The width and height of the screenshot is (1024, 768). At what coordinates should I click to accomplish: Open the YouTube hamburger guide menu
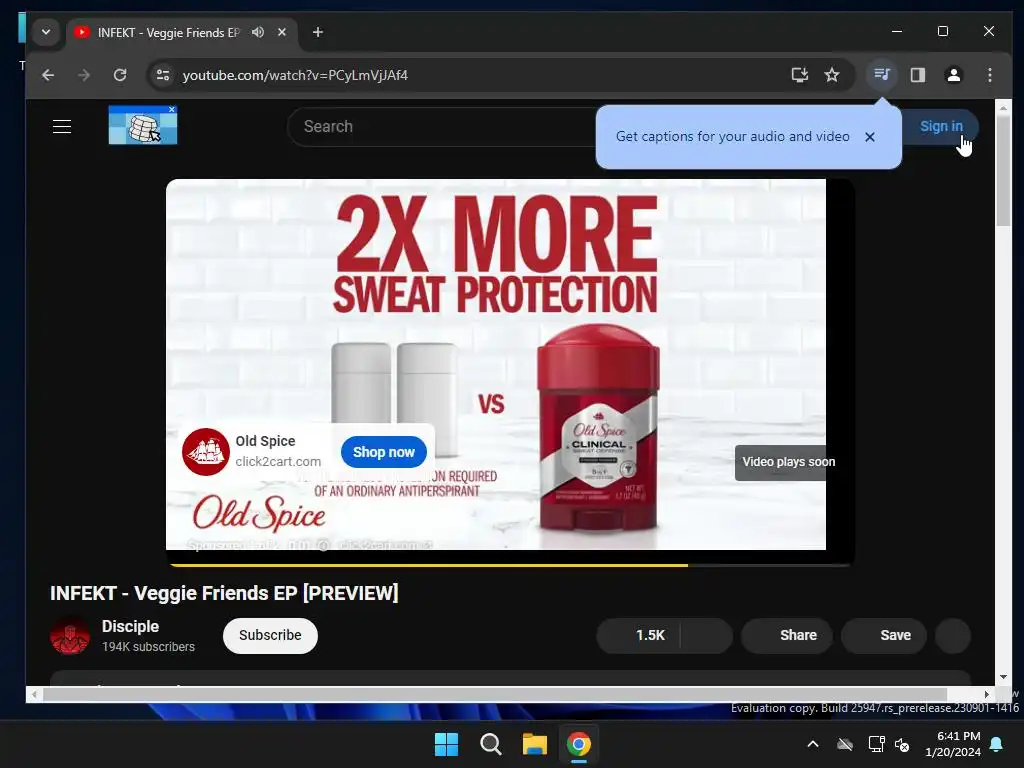pos(62,126)
